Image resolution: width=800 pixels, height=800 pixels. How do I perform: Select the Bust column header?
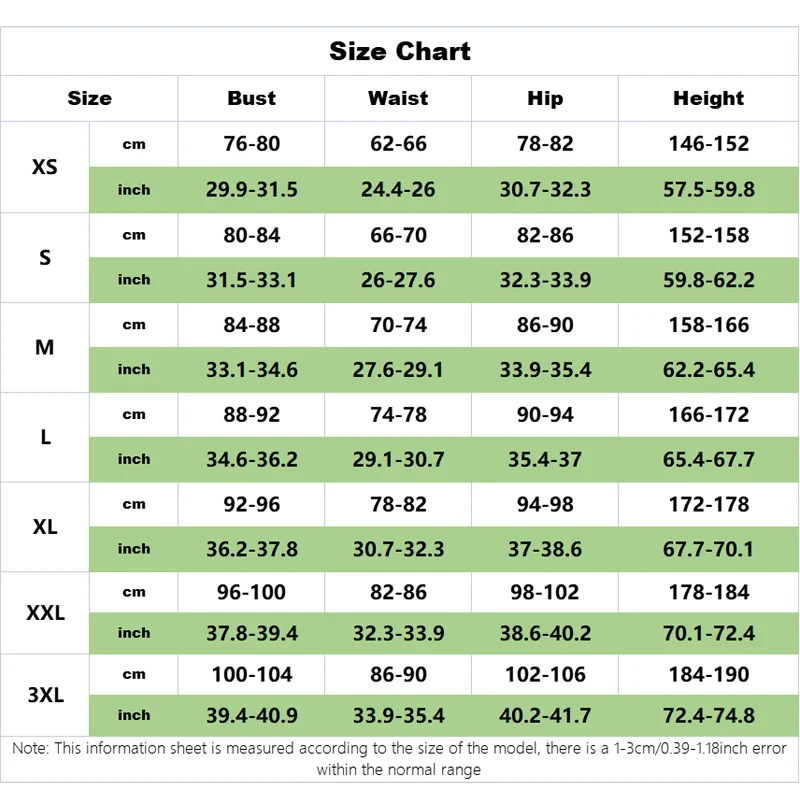coord(251,98)
